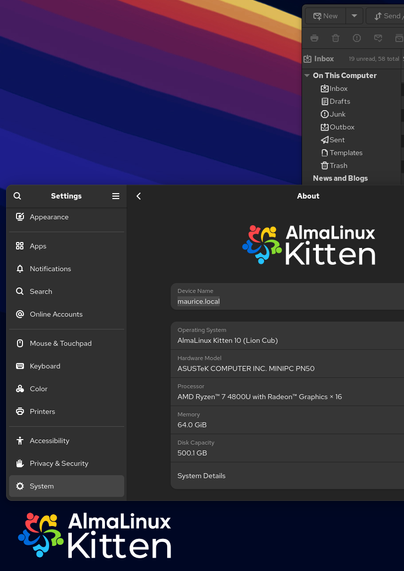
Task: Click the System gear icon
Action: [x=20, y=486]
